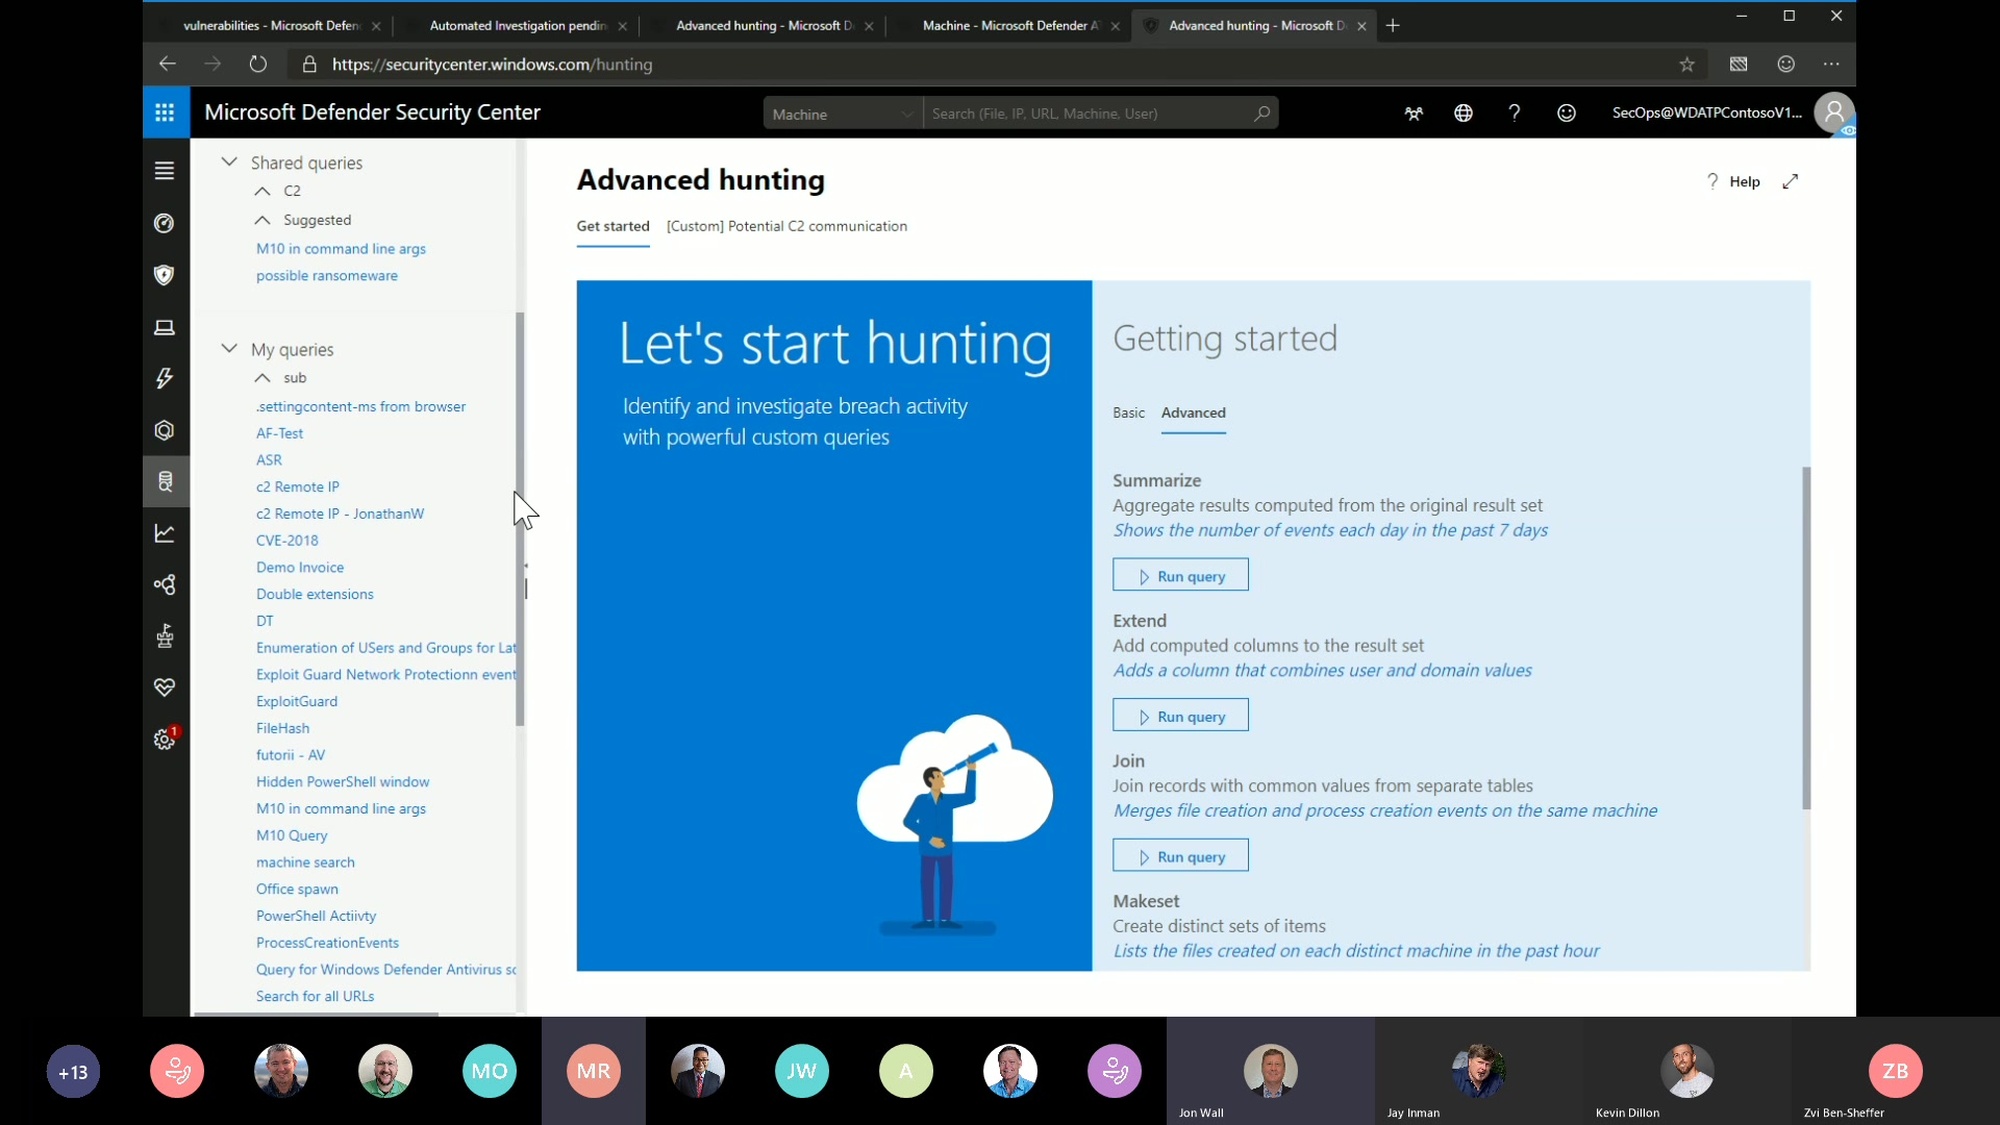
Task: Open a new browser tab
Action: [x=1393, y=26]
